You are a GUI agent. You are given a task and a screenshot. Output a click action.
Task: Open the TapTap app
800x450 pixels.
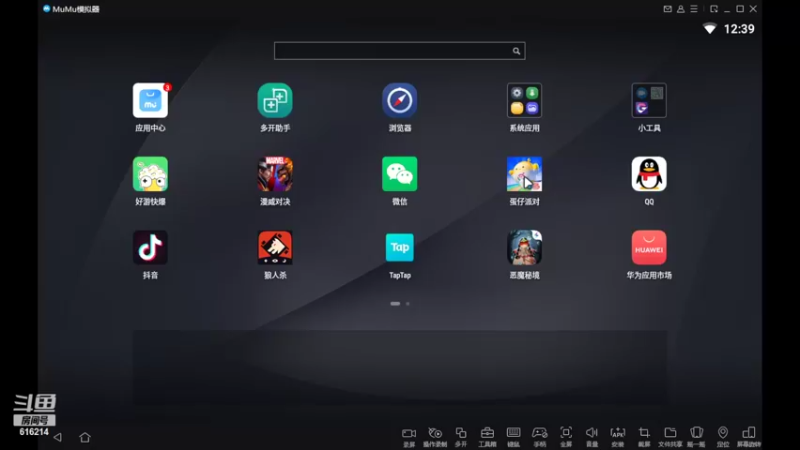point(399,247)
